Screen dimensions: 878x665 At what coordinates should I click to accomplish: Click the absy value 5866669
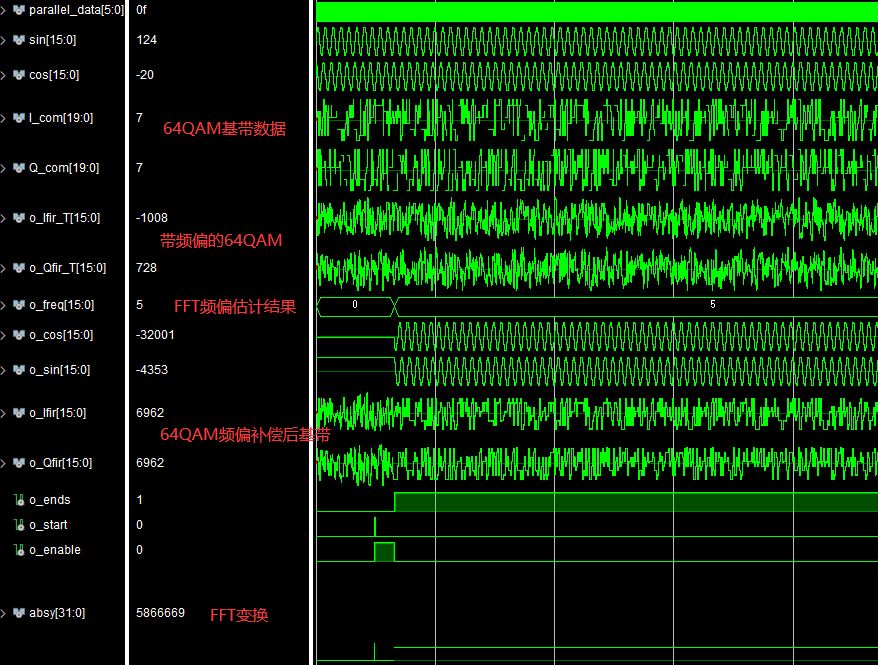tap(160, 613)
